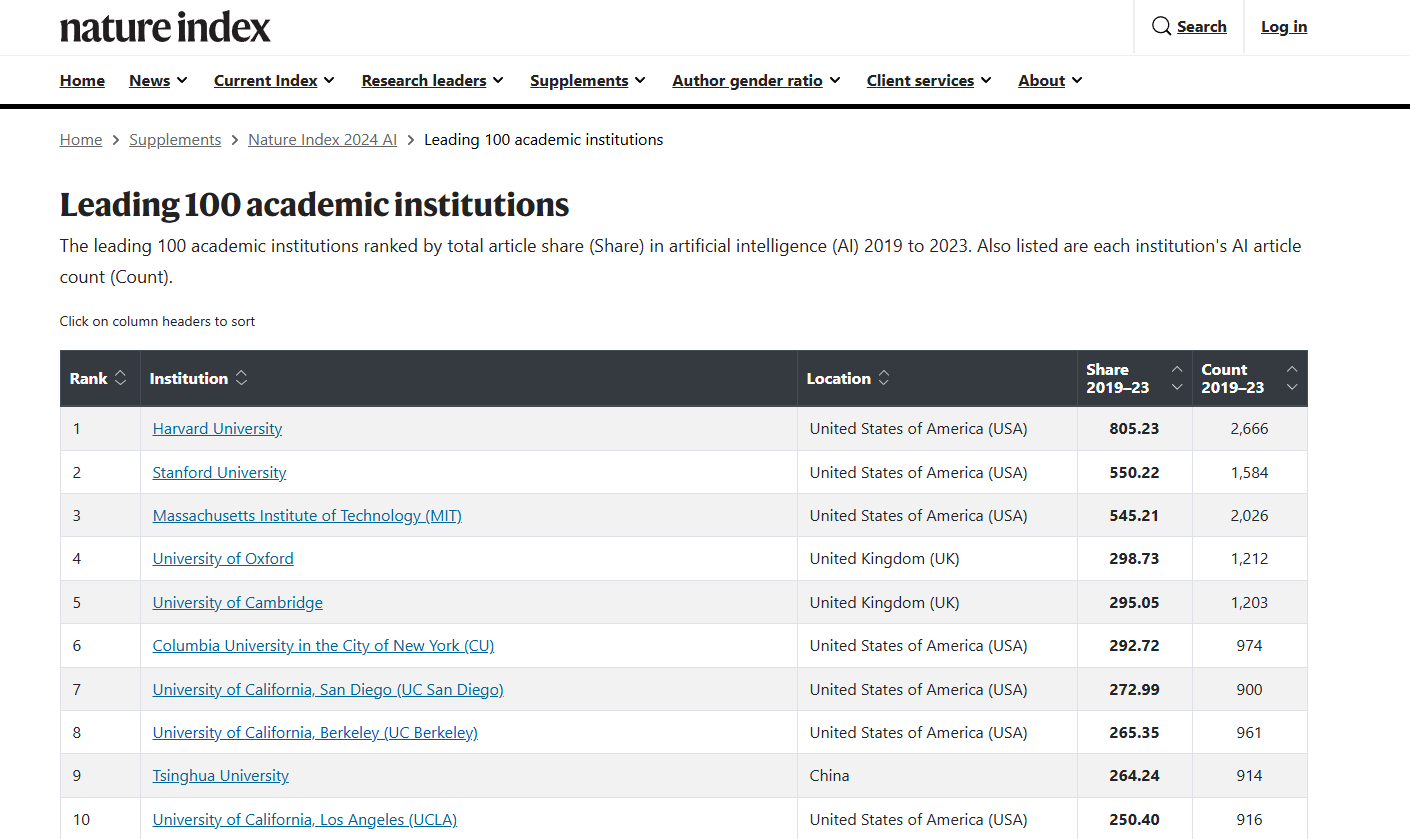Sort by Count 2019–23 arrows

point(1292,378)
